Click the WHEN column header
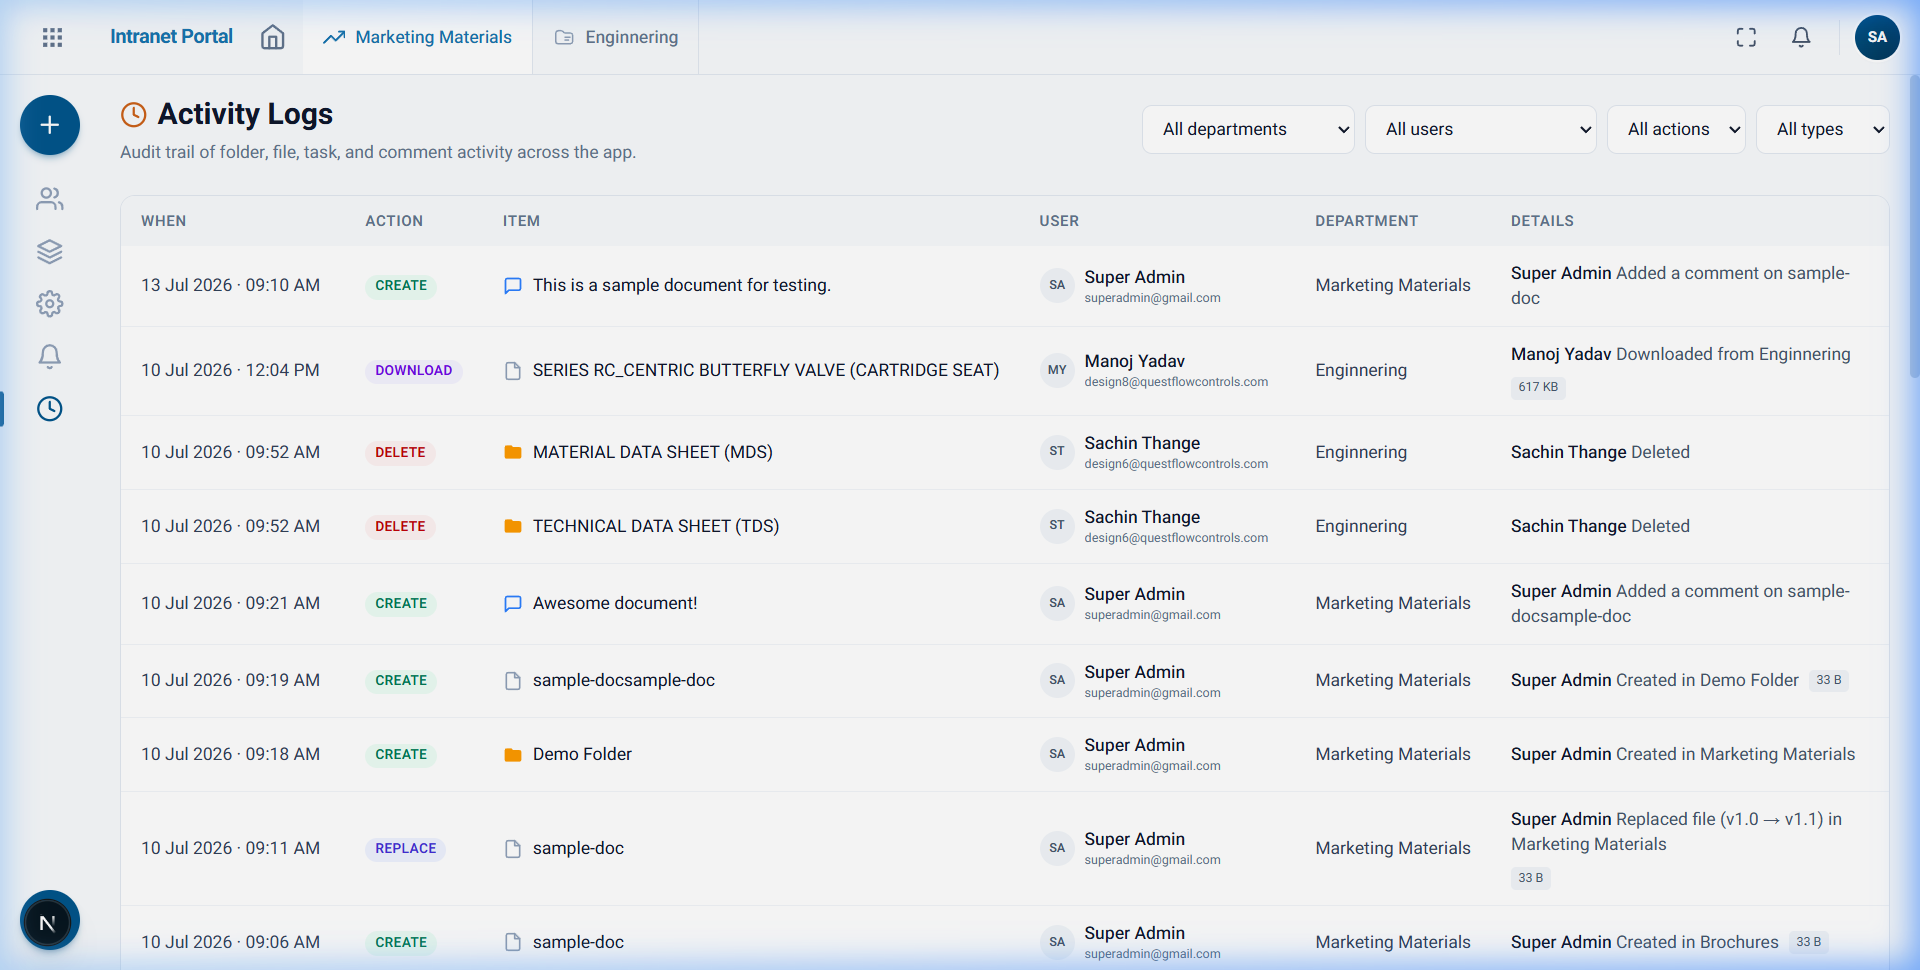The height and width of the screenshot is (970, 1920). [x=163, y=221]
